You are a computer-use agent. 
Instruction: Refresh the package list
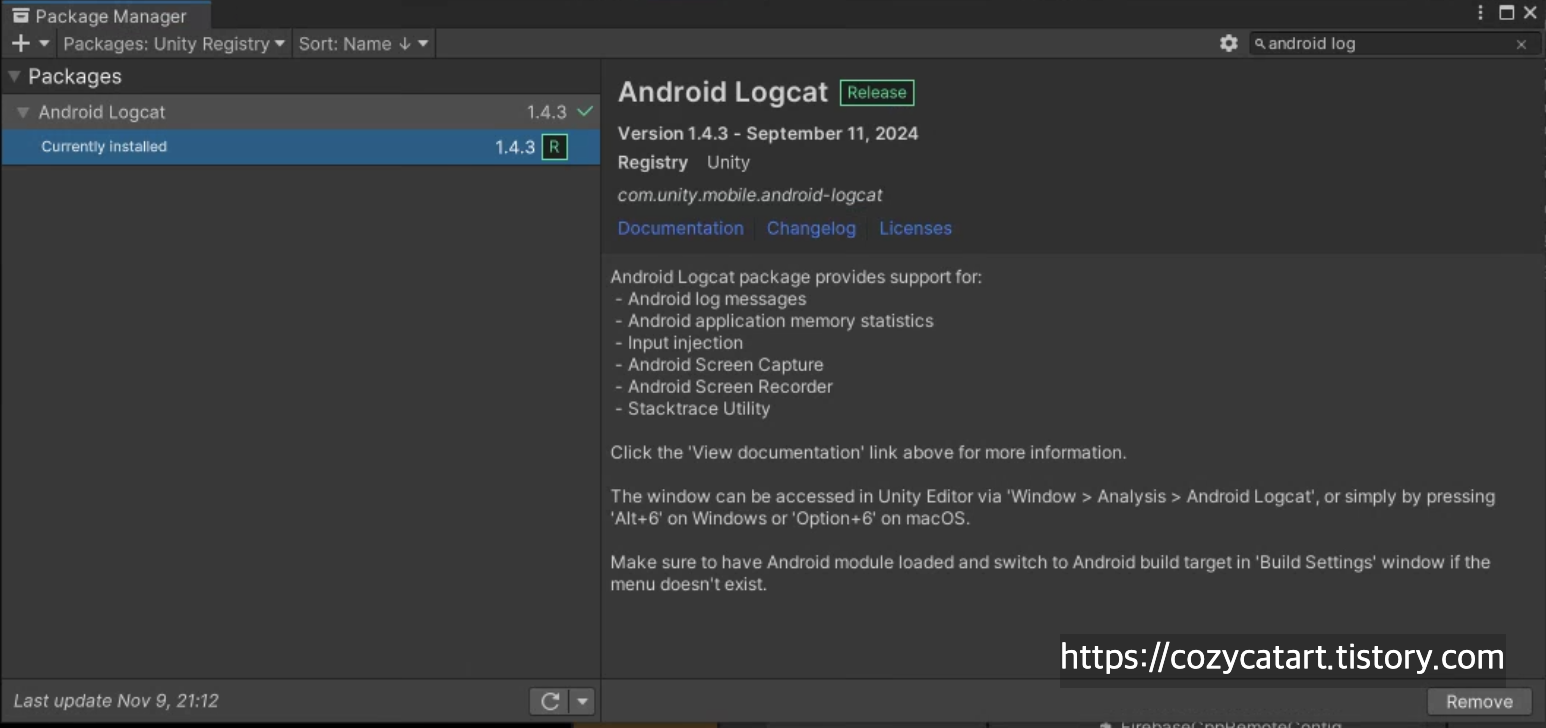(549, 701)
